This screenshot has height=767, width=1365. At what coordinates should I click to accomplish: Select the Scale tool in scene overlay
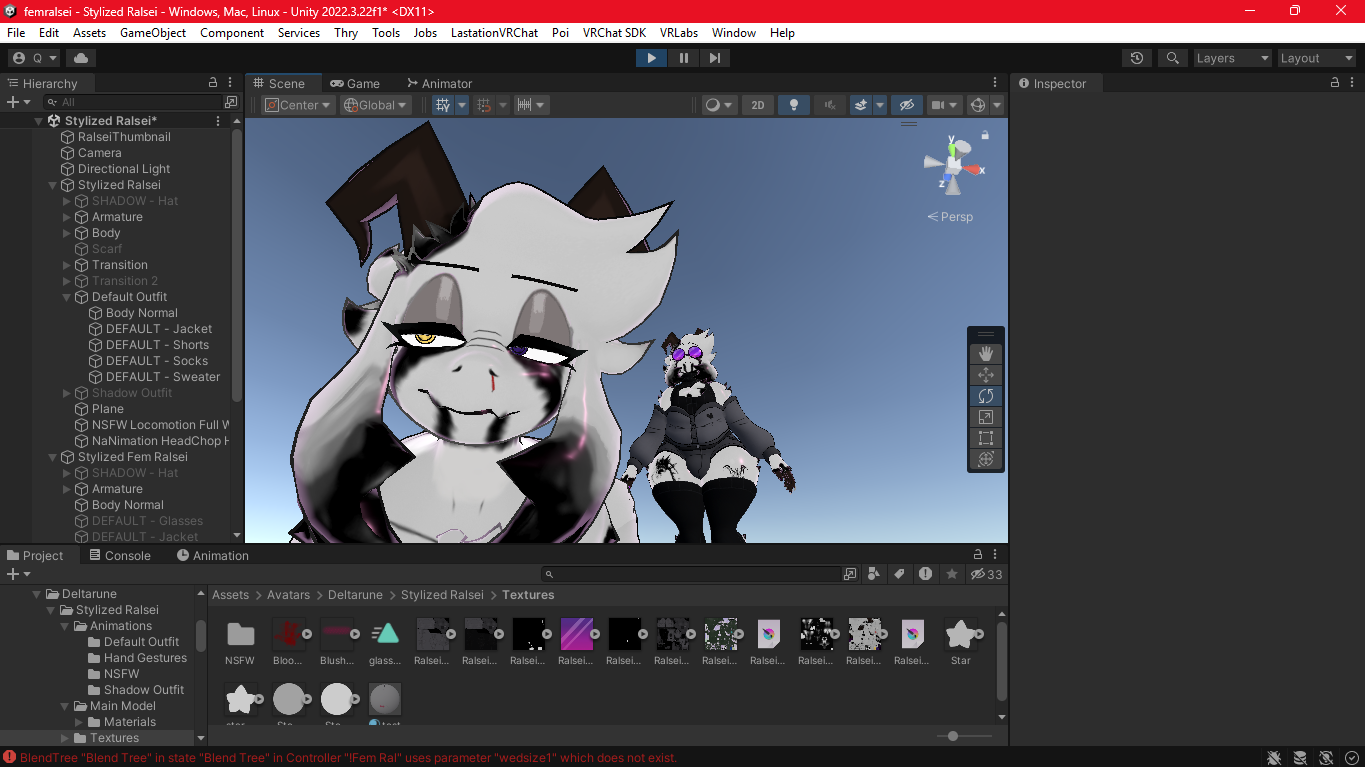(986, 417)
